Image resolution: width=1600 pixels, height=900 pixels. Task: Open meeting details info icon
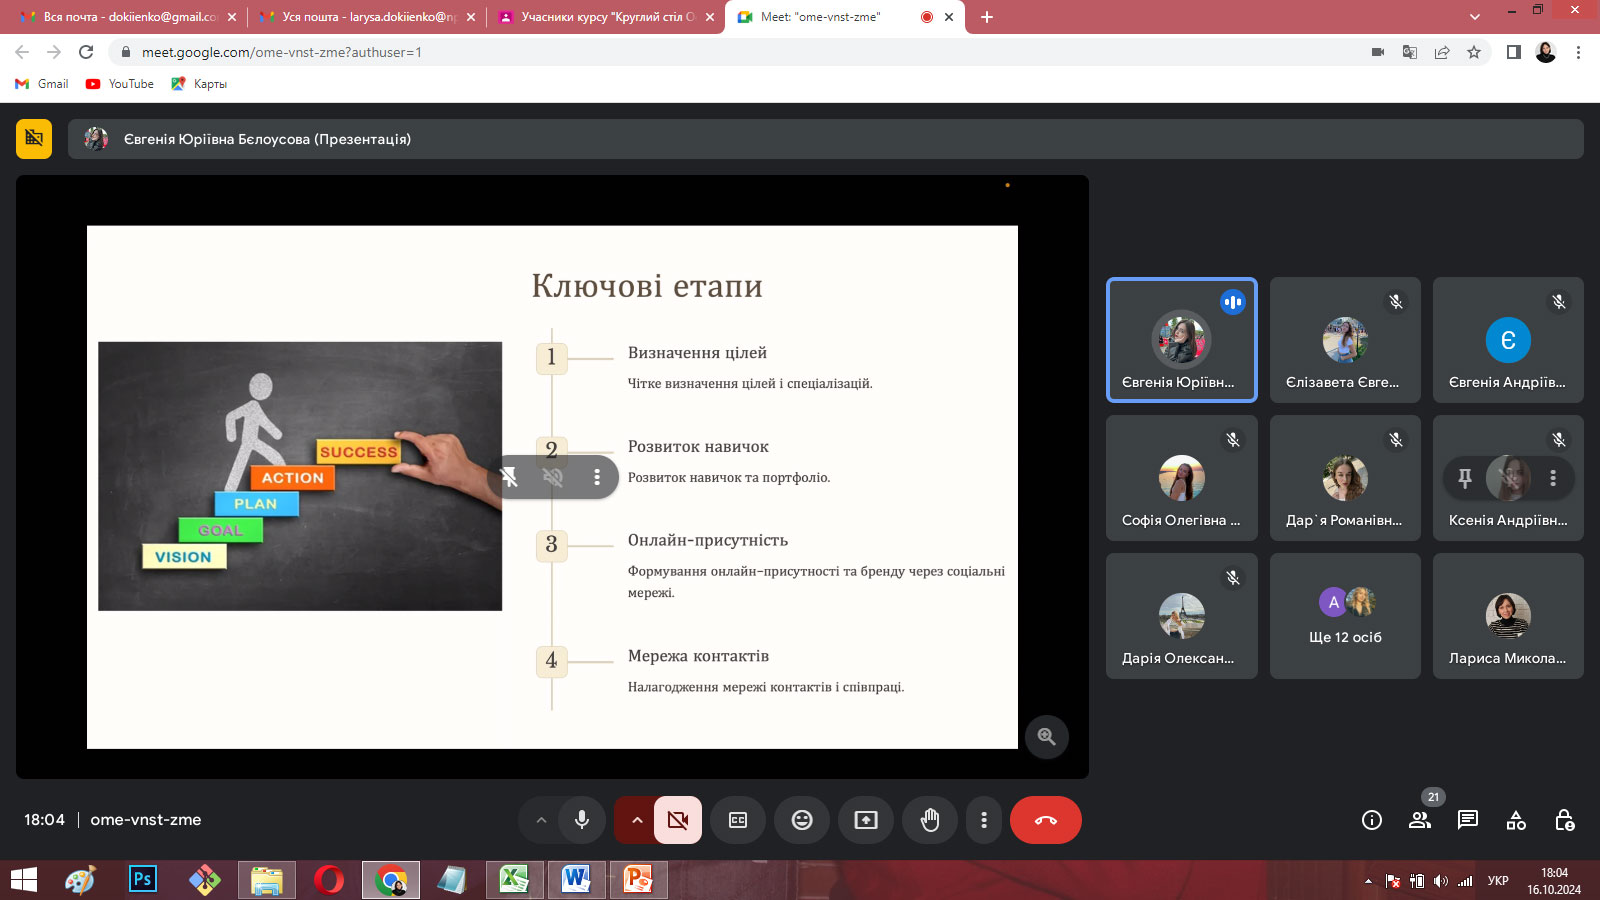[1372, 820]
